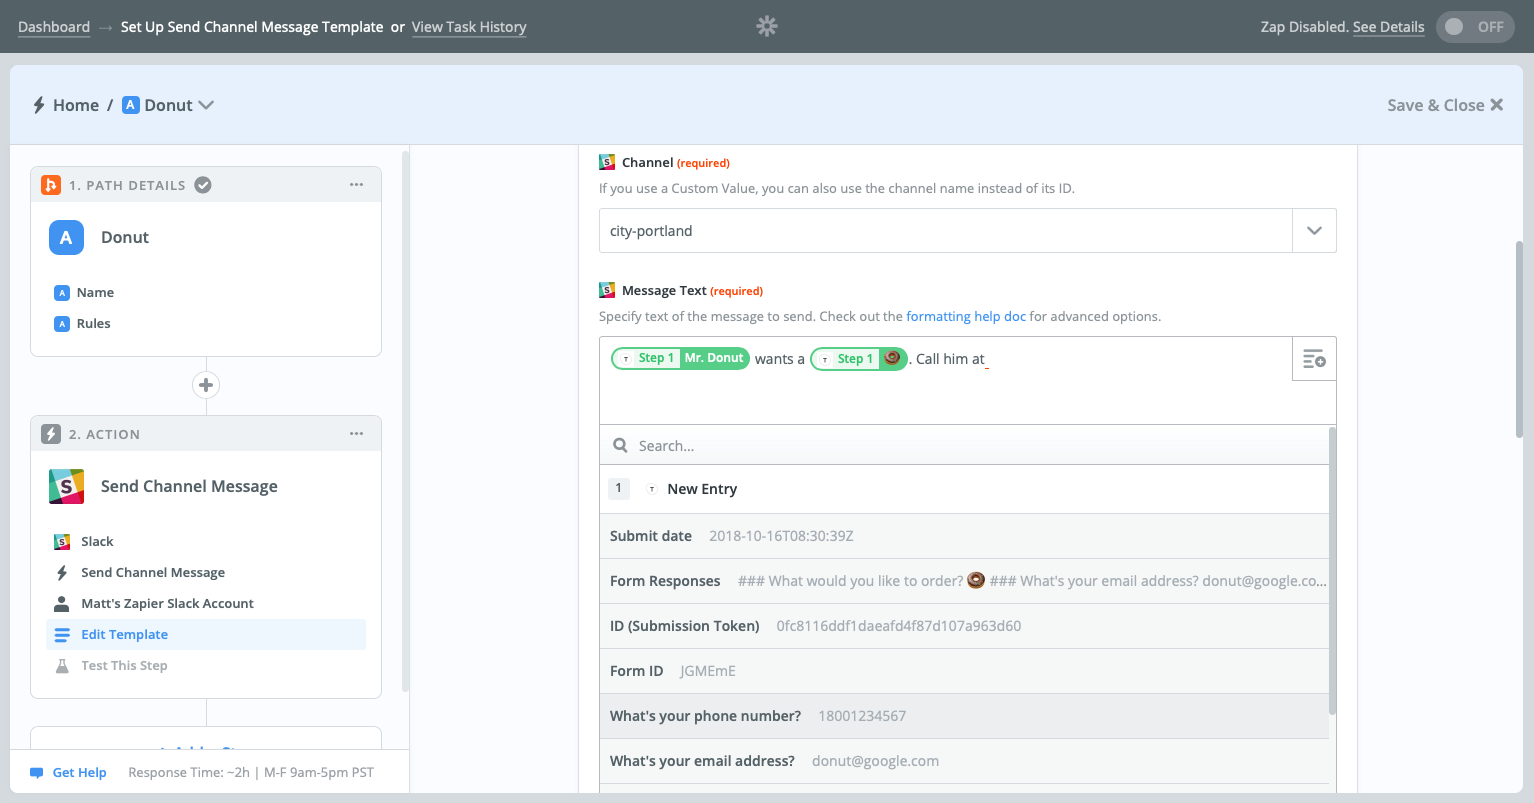The width and height of the screenshot is (1534, 803).
Task: Click the Mr. Donut field pill
Action: click(680, 358)
